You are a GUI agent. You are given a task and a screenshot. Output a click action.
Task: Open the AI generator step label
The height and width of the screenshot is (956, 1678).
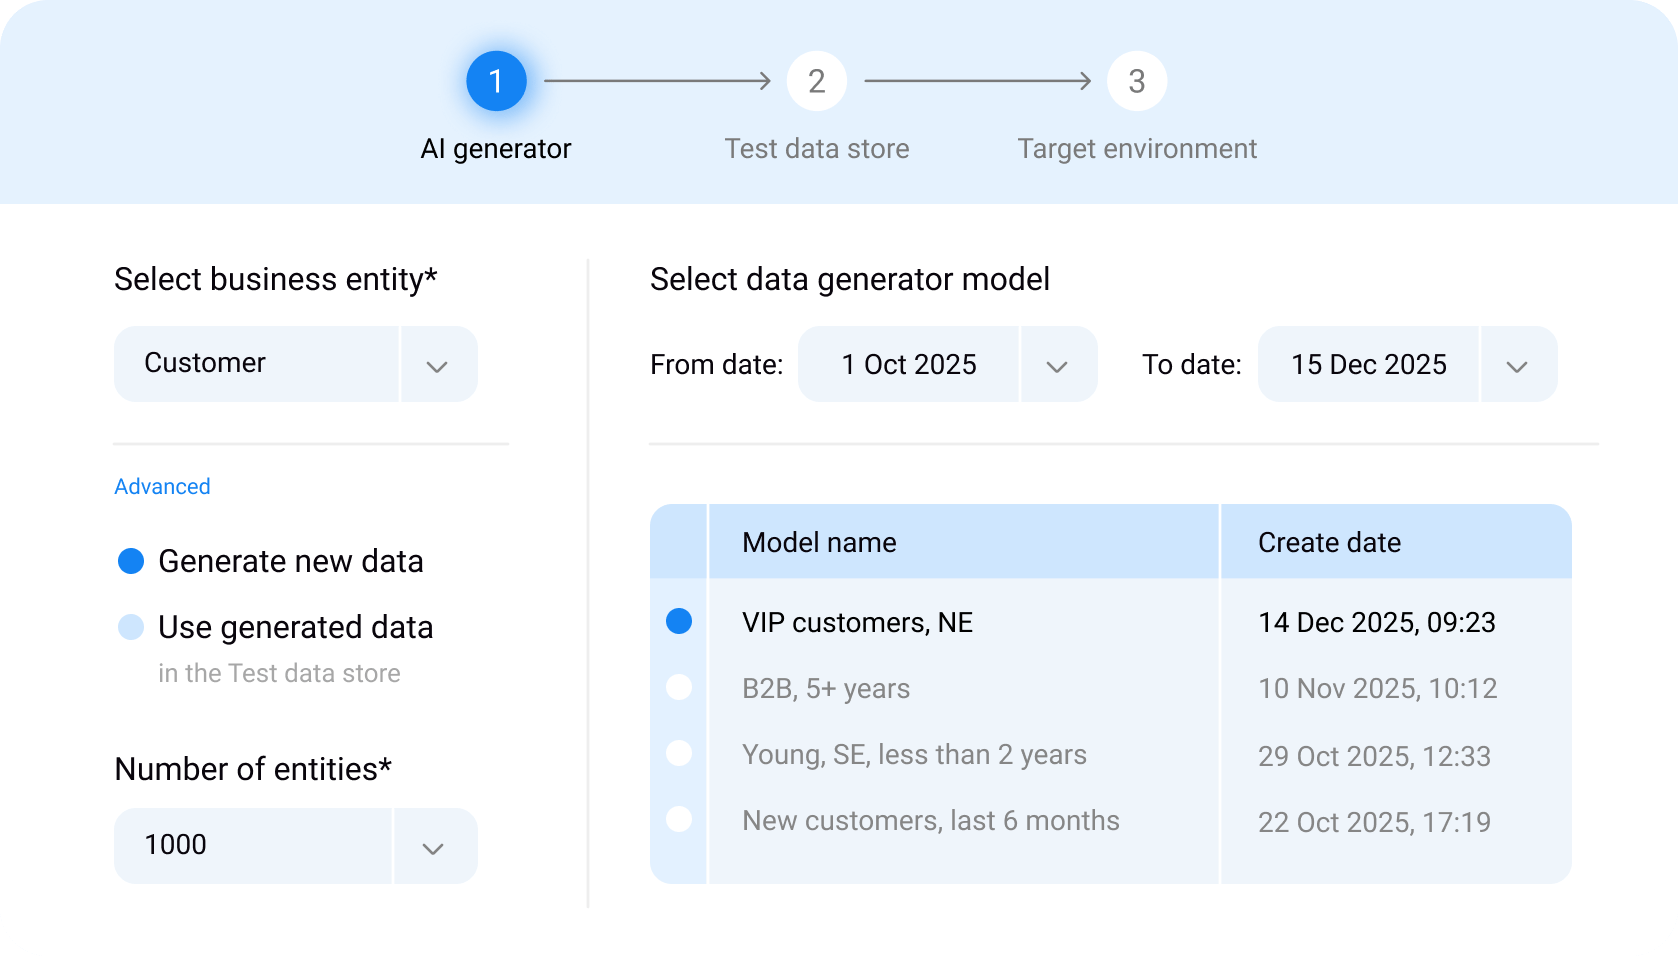[496, 149]
